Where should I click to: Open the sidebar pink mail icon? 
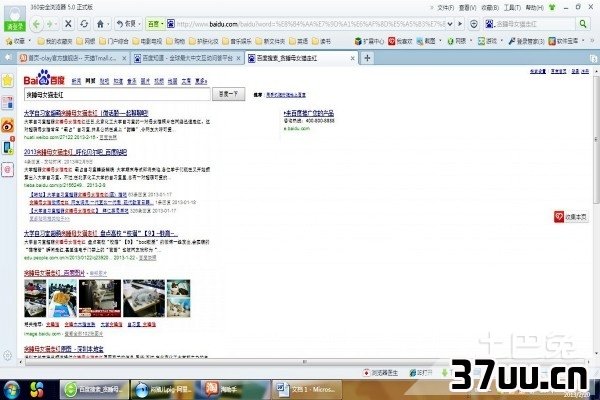click(x=8, y=169)
